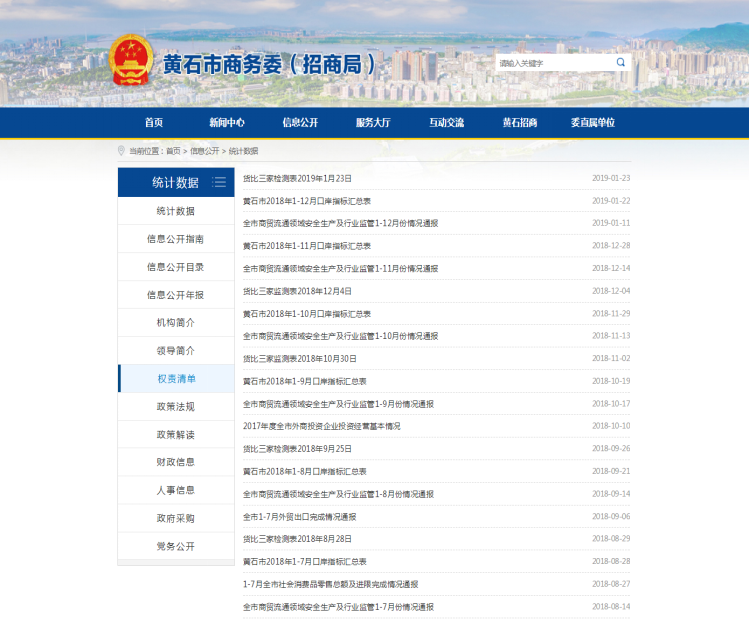Open 首页 in the main navigation
The width and height of the screenshot is (750, 636).
pyautogui.click(x=153, y=122)
